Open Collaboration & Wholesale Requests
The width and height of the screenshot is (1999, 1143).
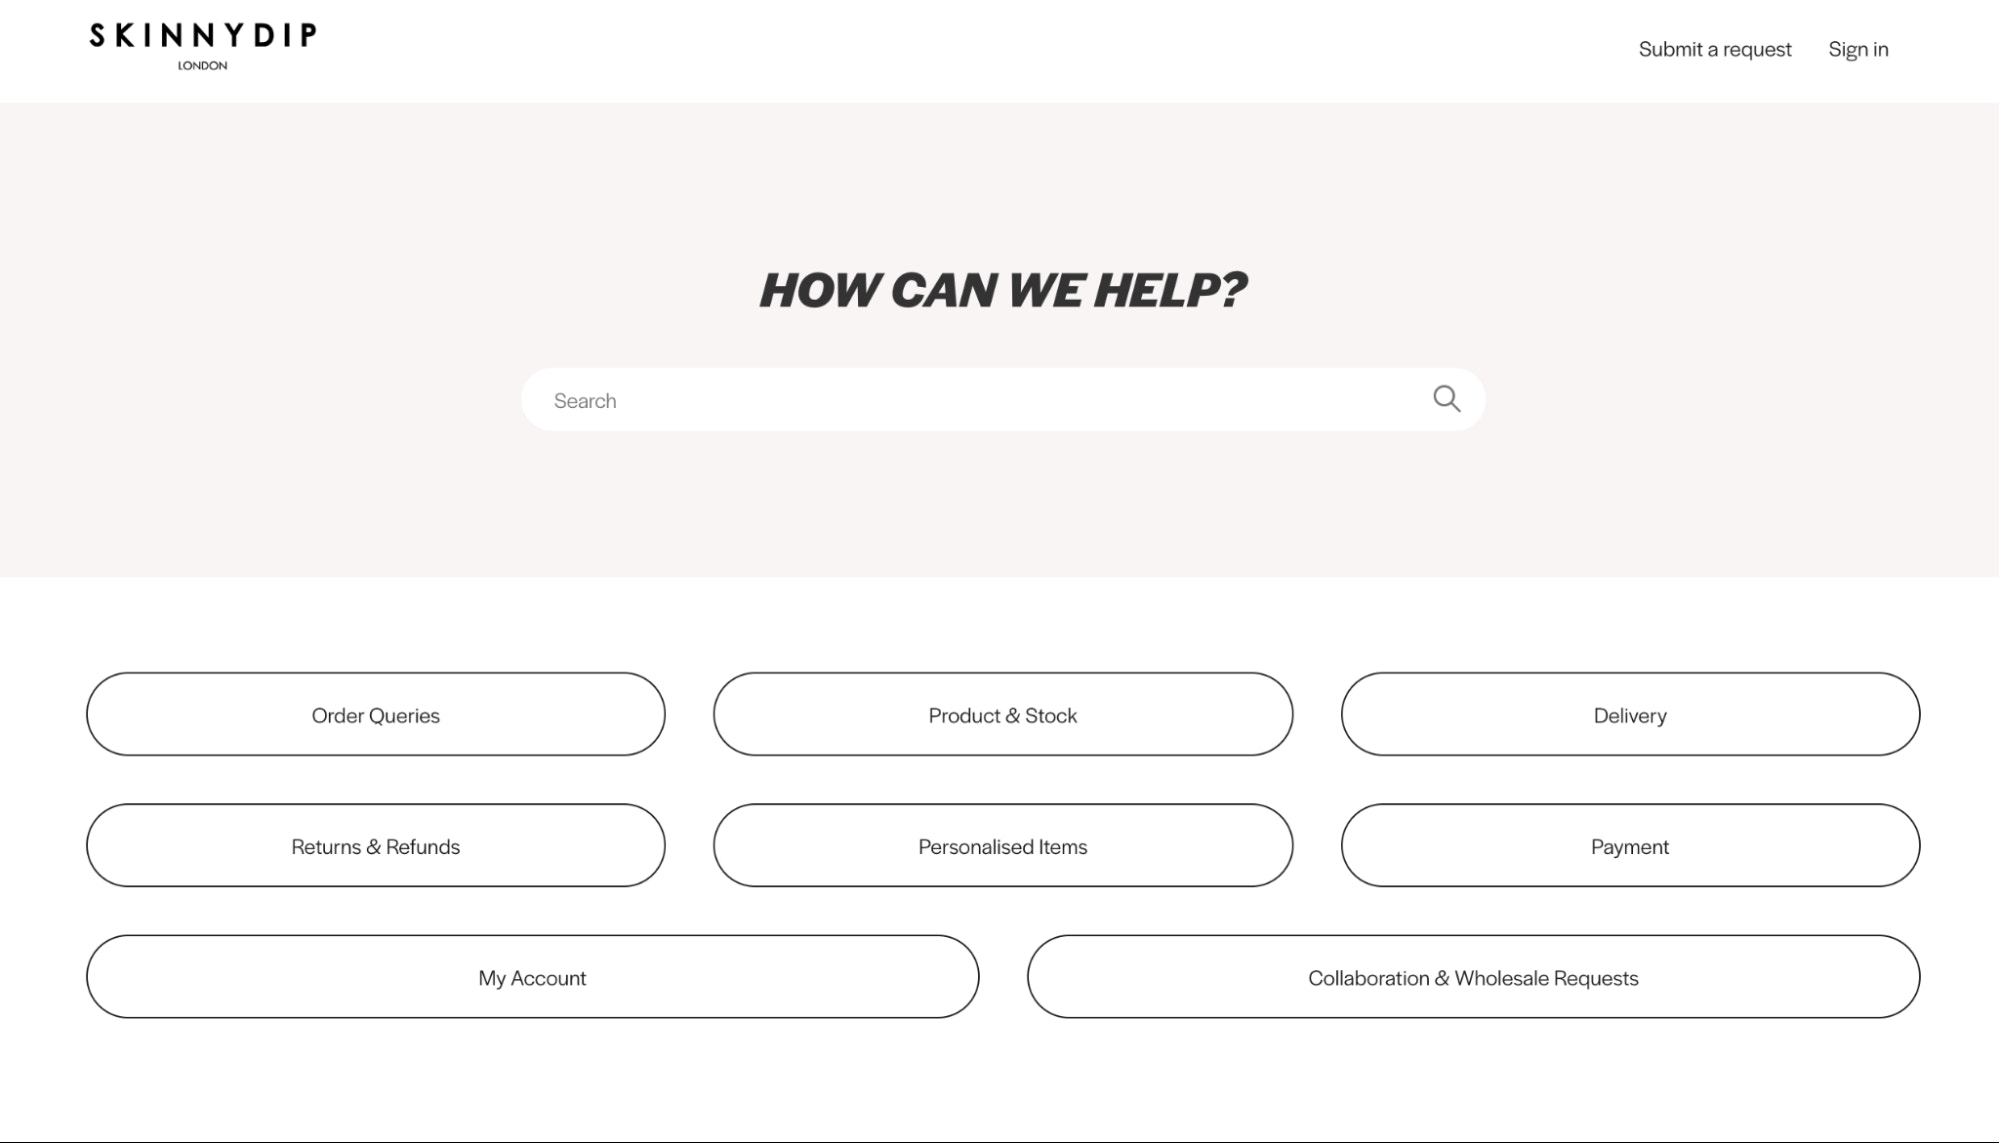tap(1473, 977)
